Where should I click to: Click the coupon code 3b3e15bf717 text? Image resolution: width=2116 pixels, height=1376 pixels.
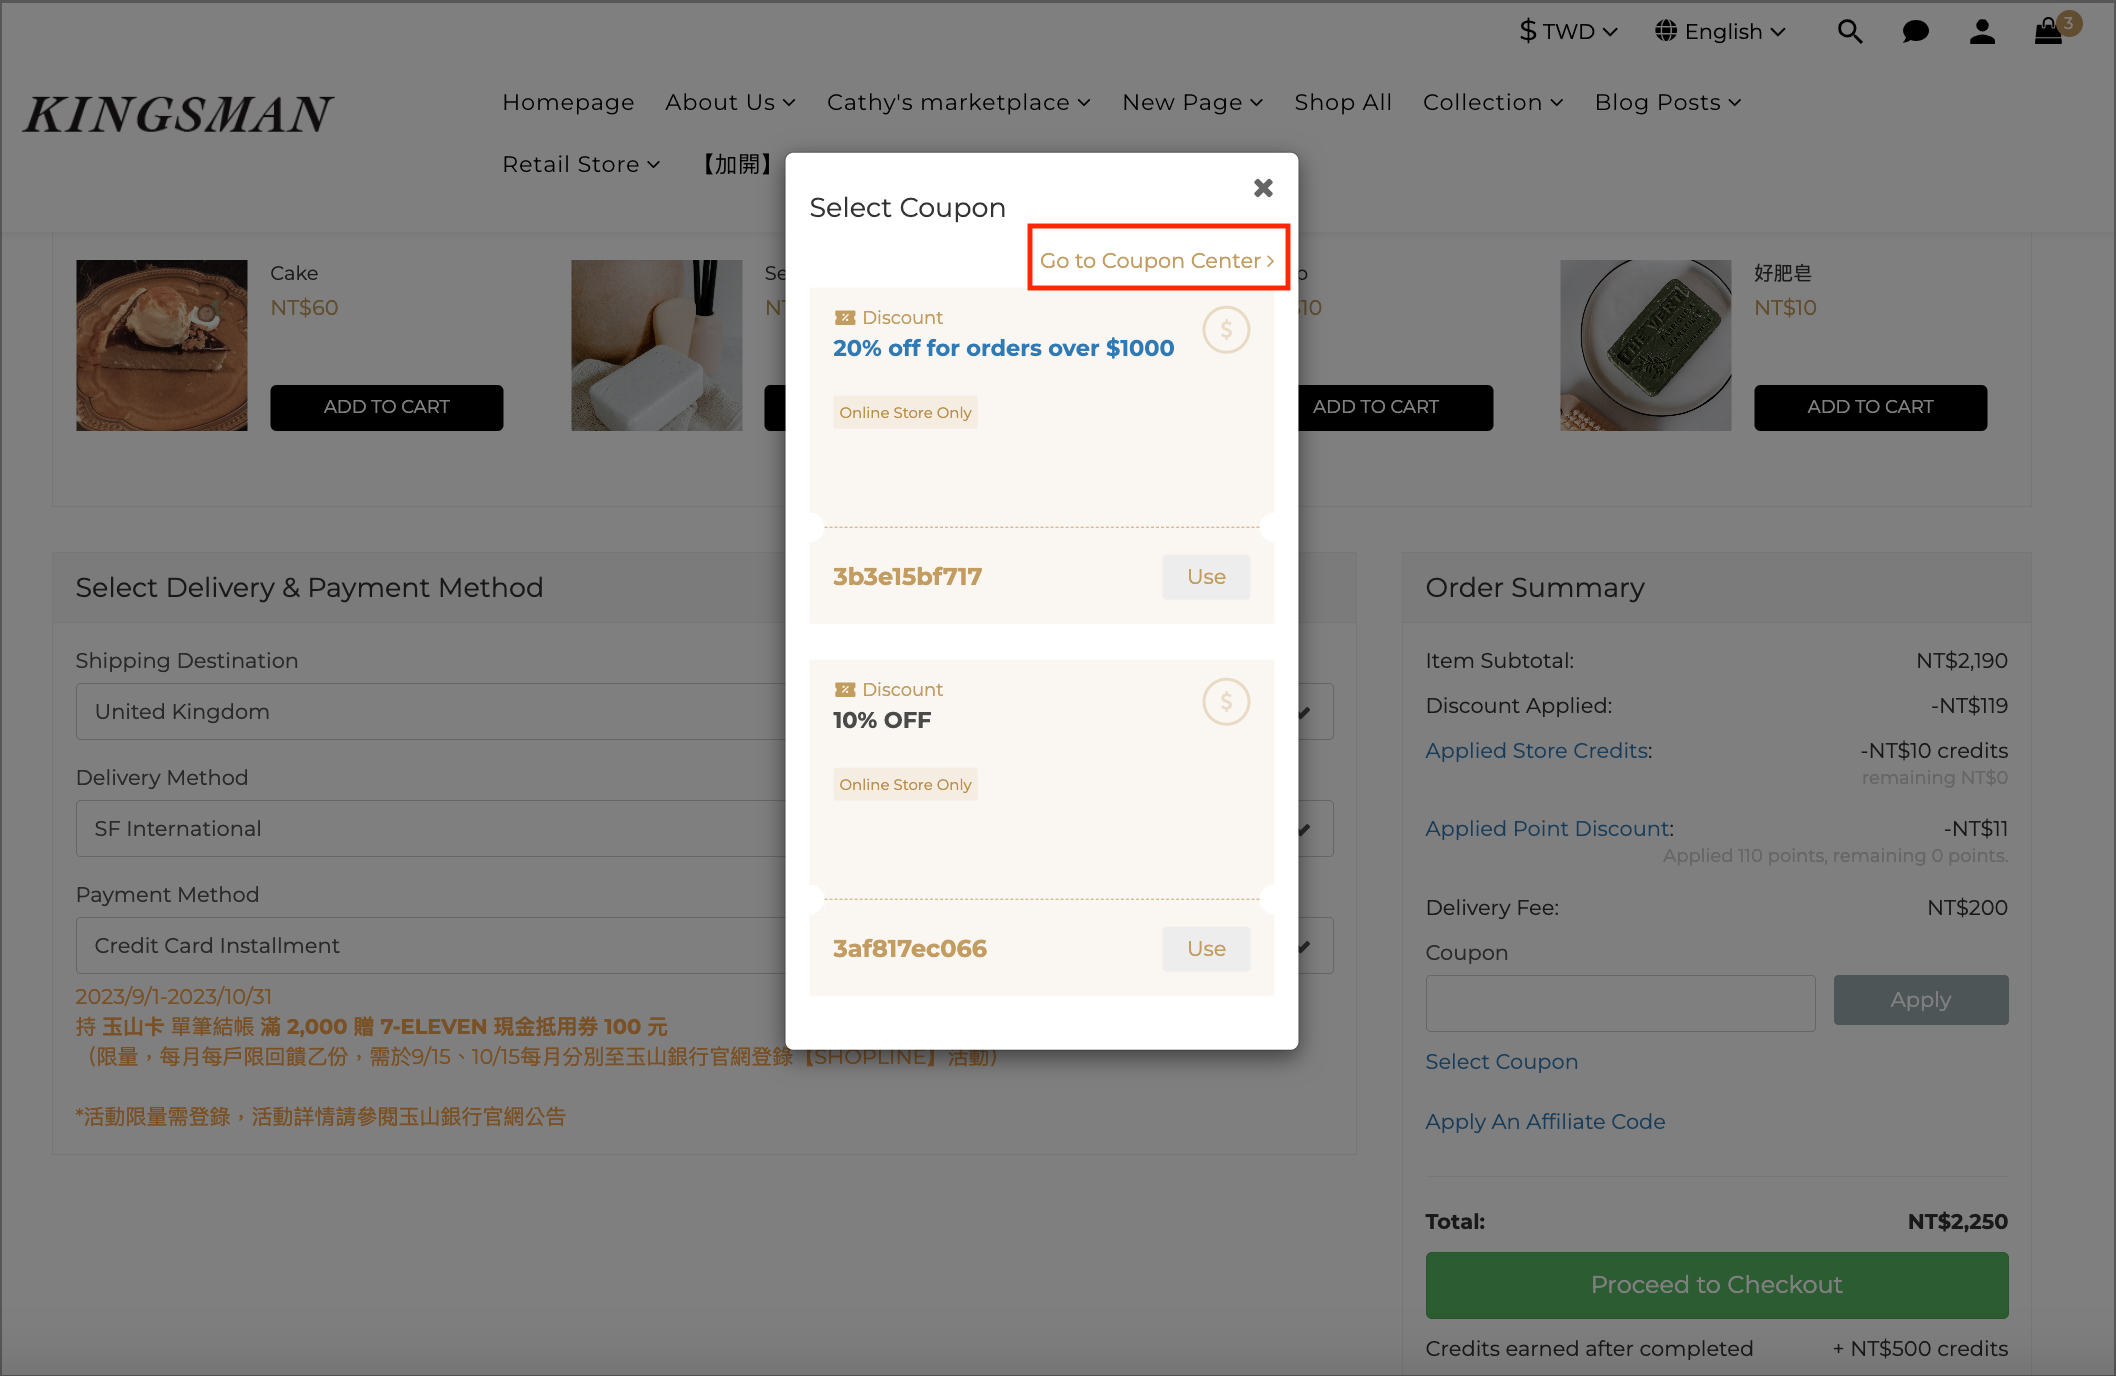click(x=907, y=577)
